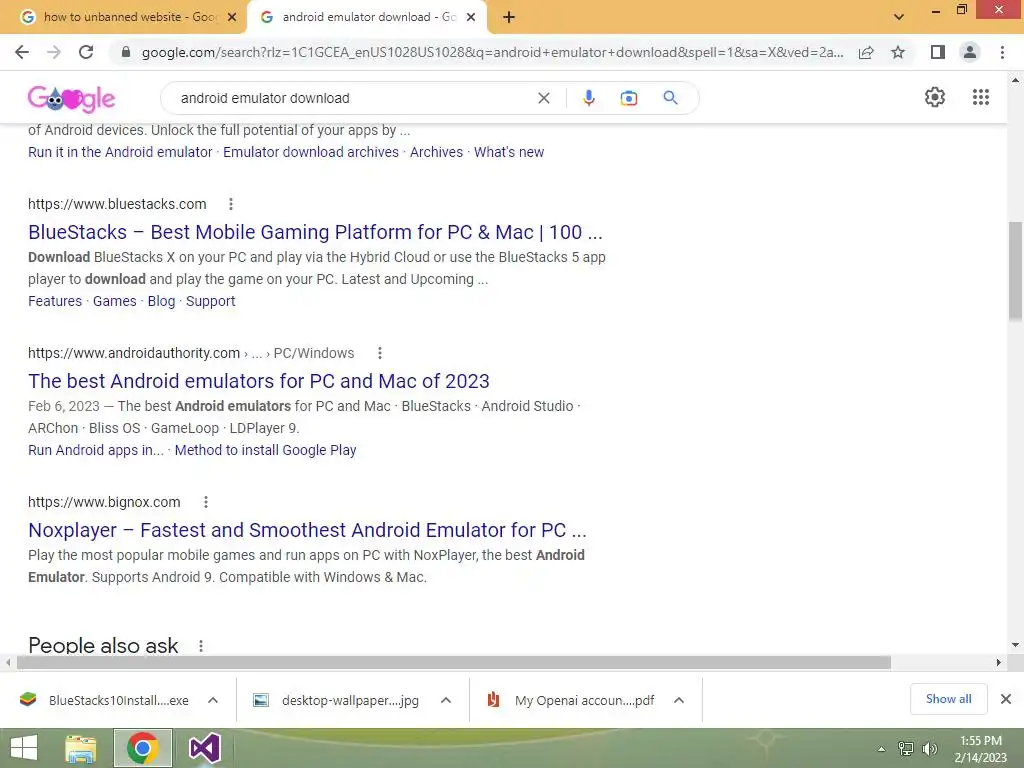Share this page from the address bar

point(866,52)
